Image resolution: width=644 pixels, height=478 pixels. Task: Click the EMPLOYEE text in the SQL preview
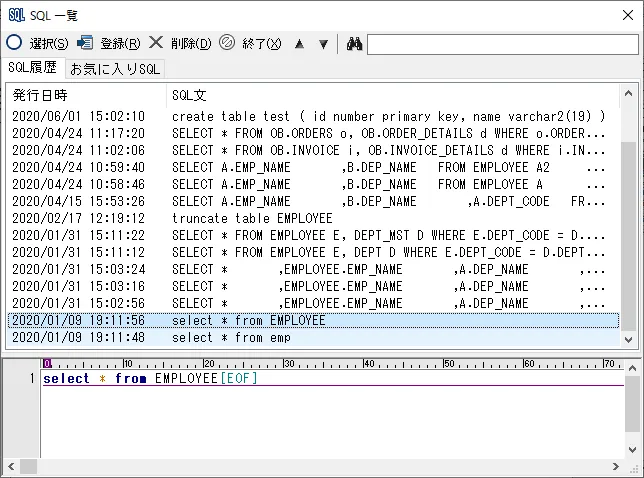tap(186, 378)
